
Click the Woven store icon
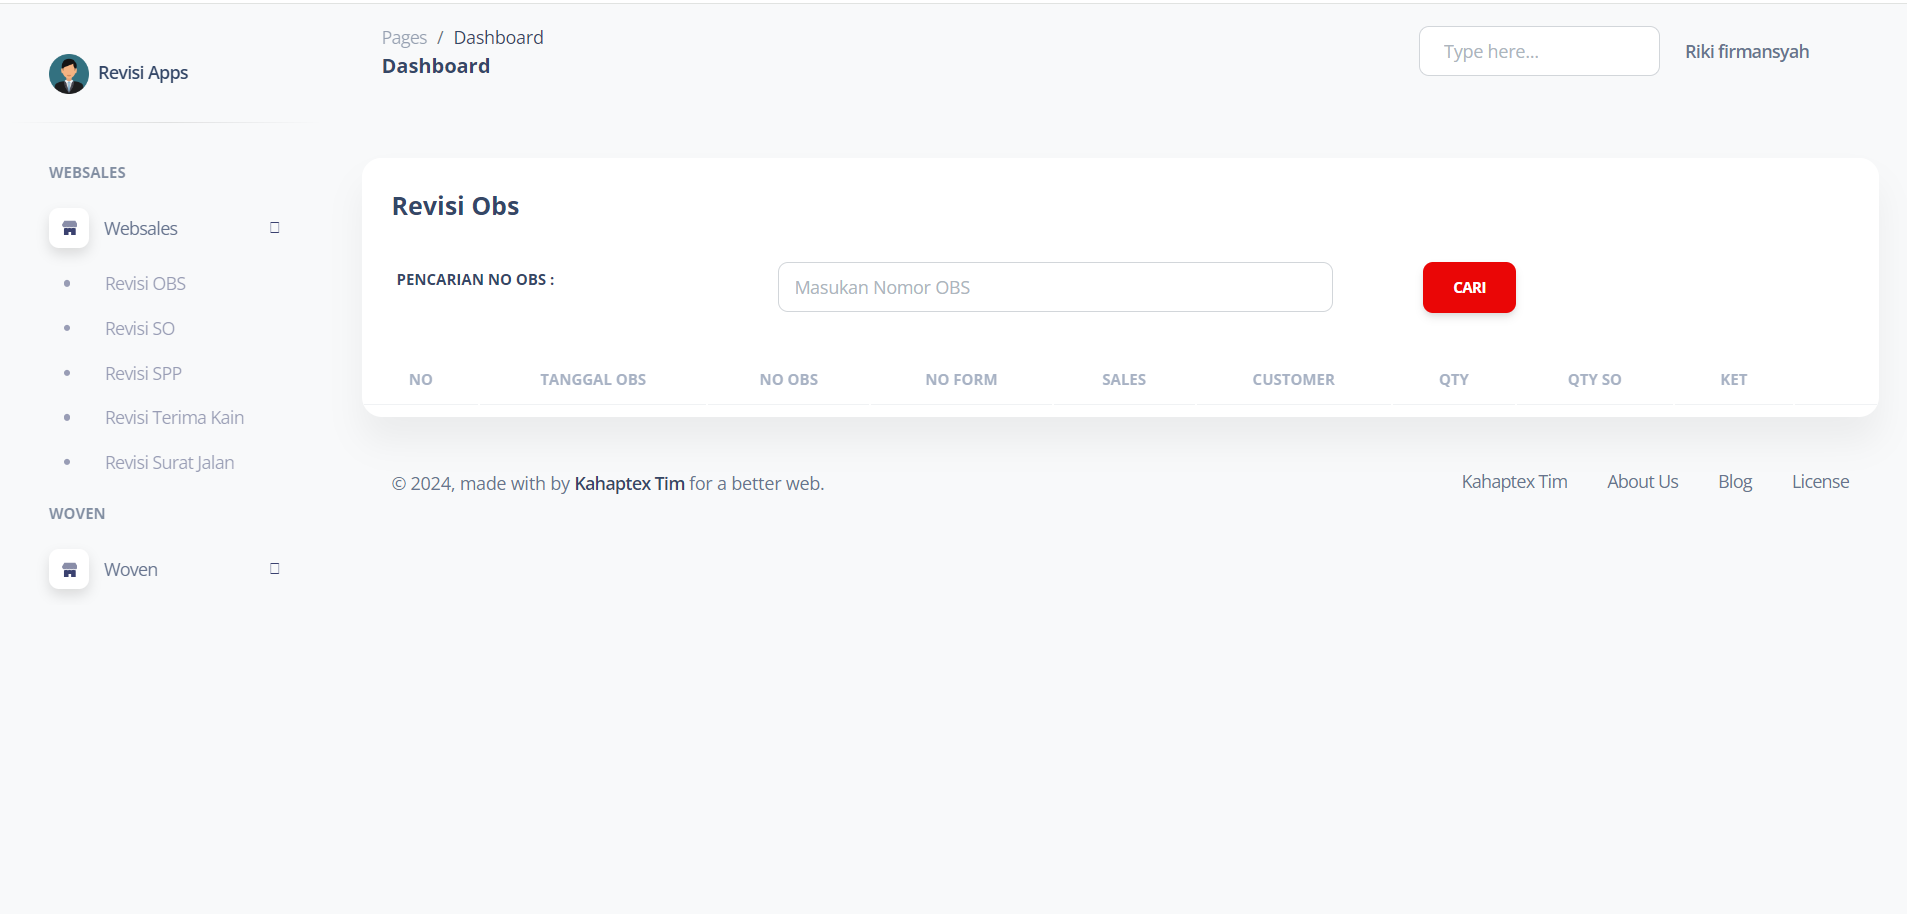click(69, 569)
